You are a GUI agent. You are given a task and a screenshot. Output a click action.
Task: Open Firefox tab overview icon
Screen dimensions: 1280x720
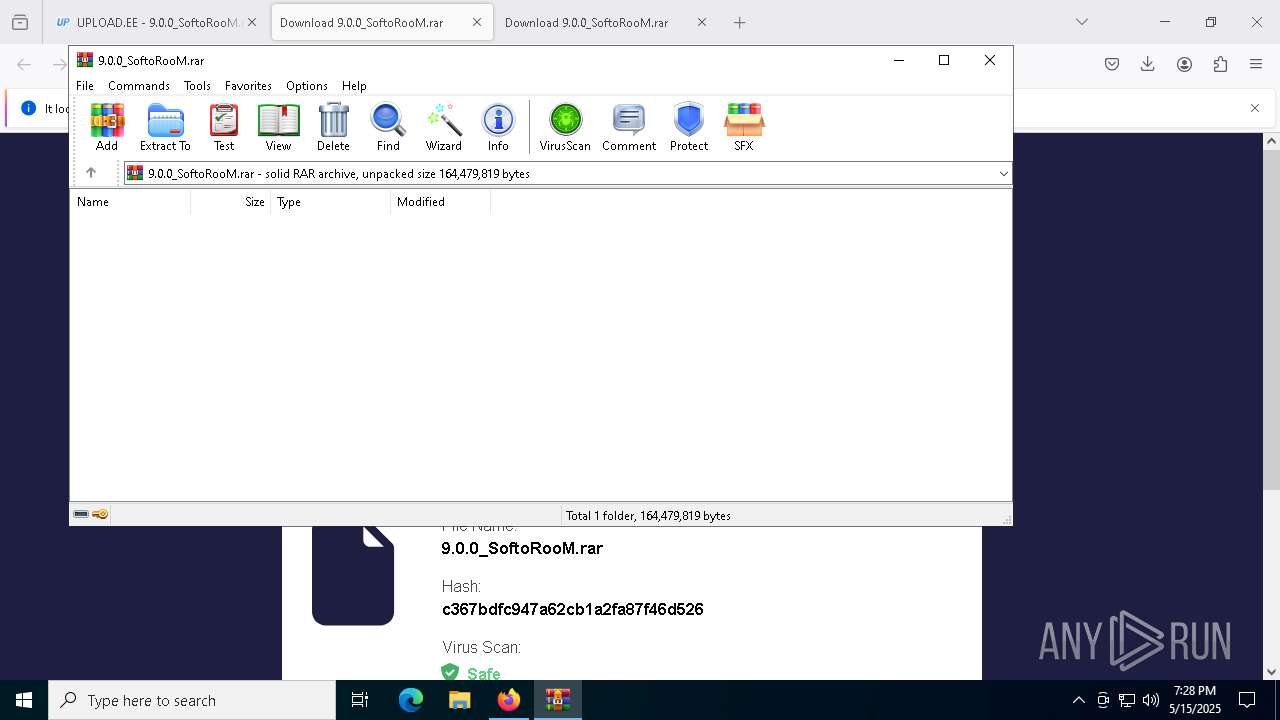(x=20, y=22)
